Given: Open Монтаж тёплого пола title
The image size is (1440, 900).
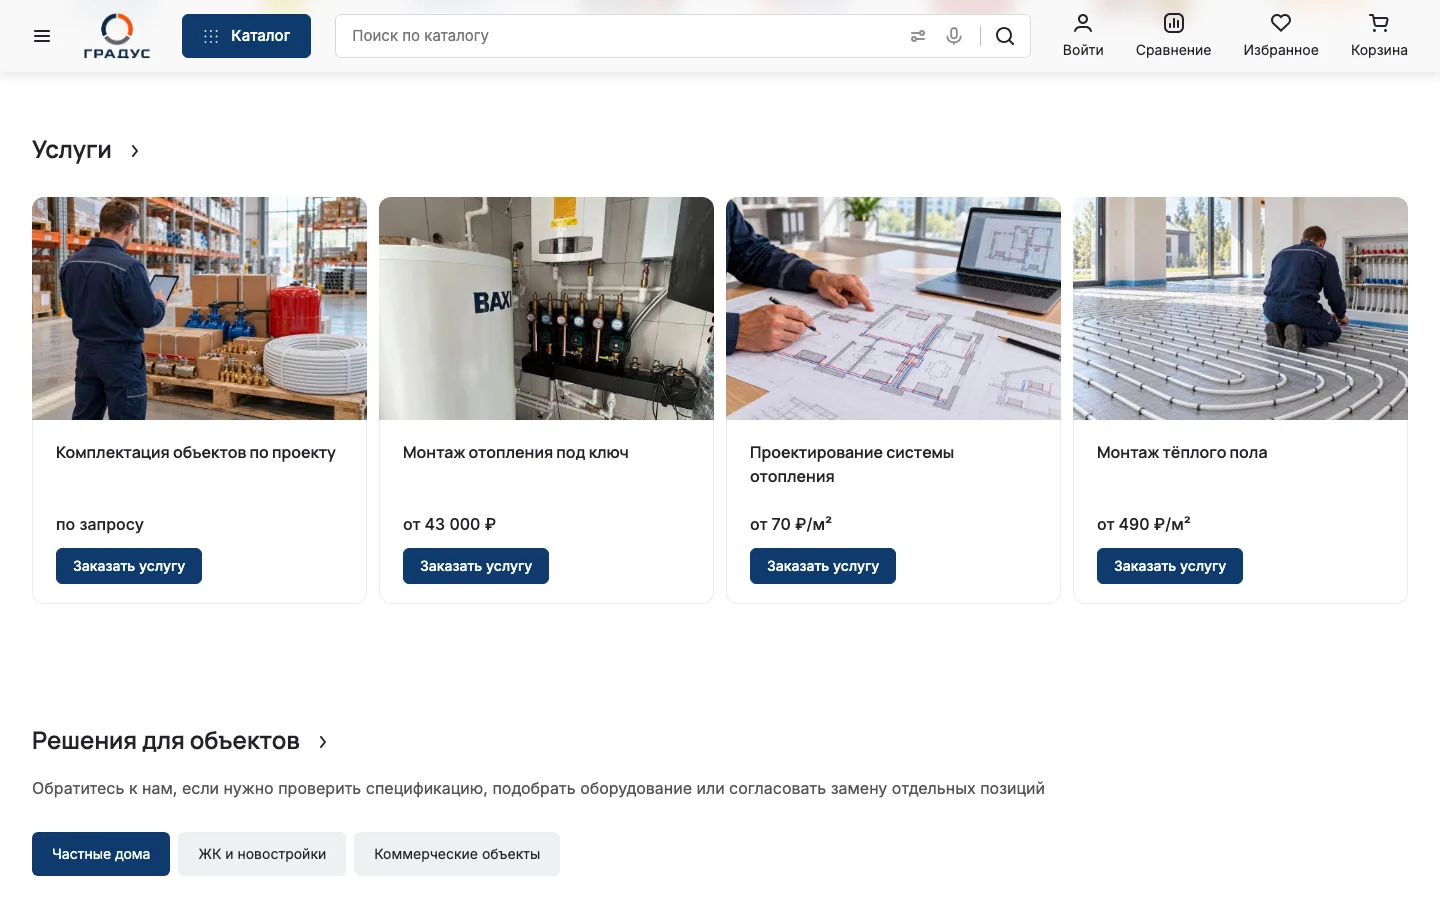Looking at the screenshot, I should [x=1182, y=453].
